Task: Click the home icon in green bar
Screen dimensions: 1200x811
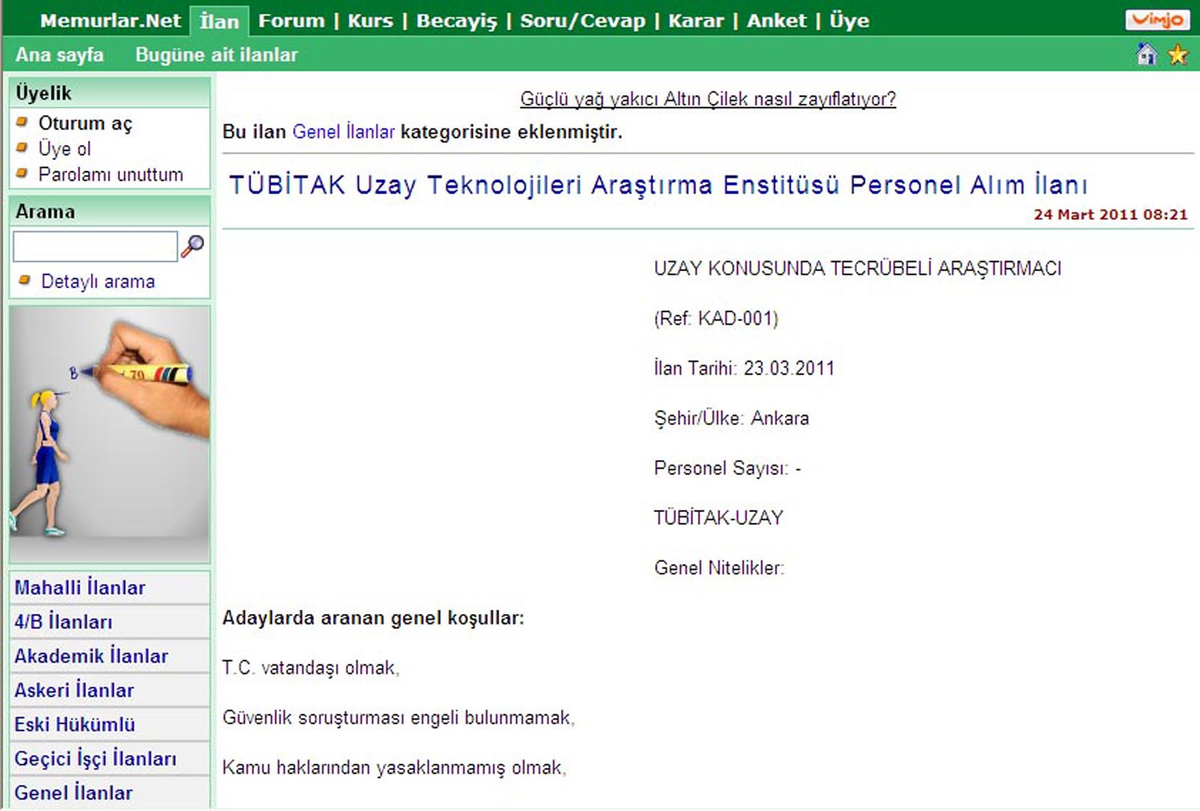Action: (x=1147, y=55)
